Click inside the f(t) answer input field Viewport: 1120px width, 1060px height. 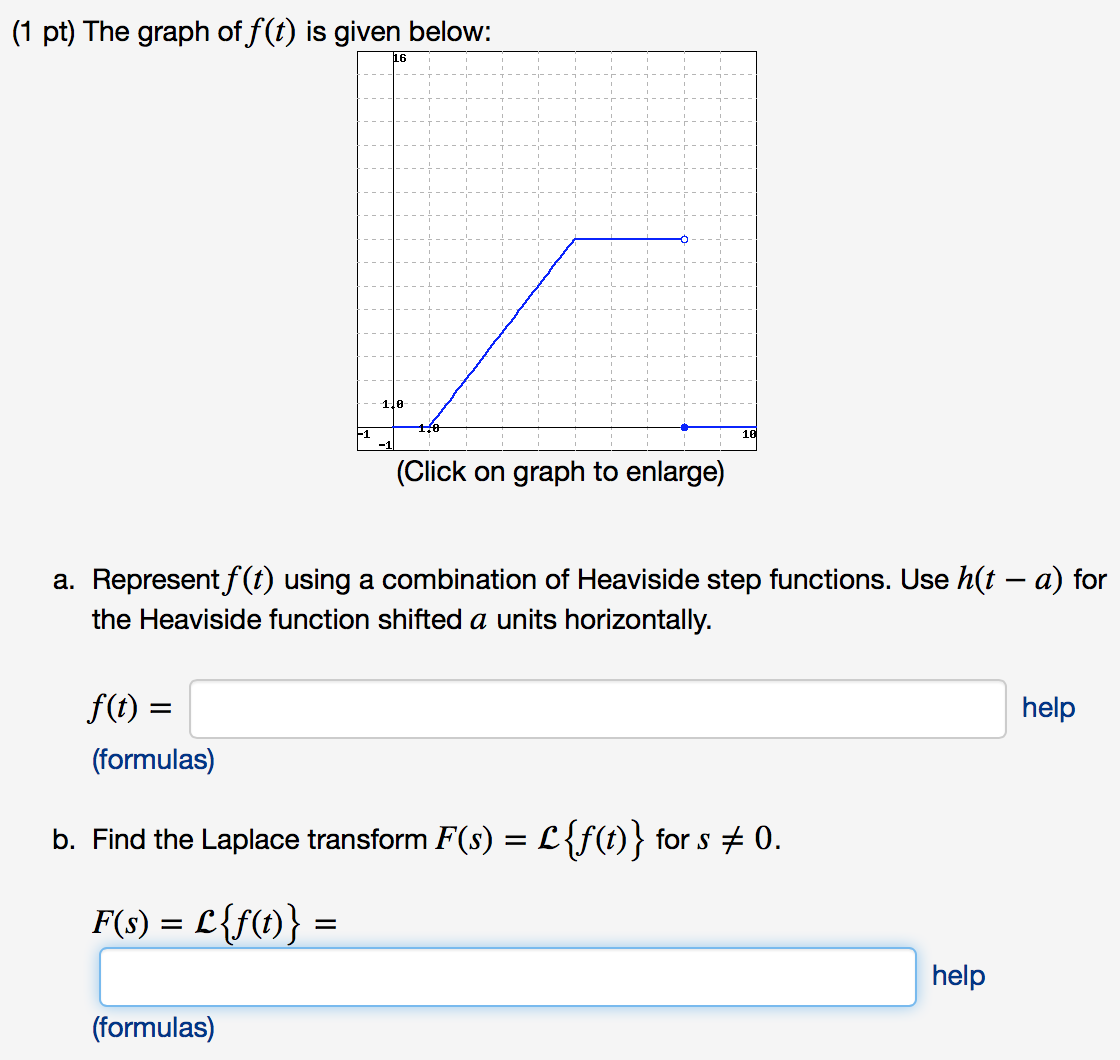click(595, 708)
